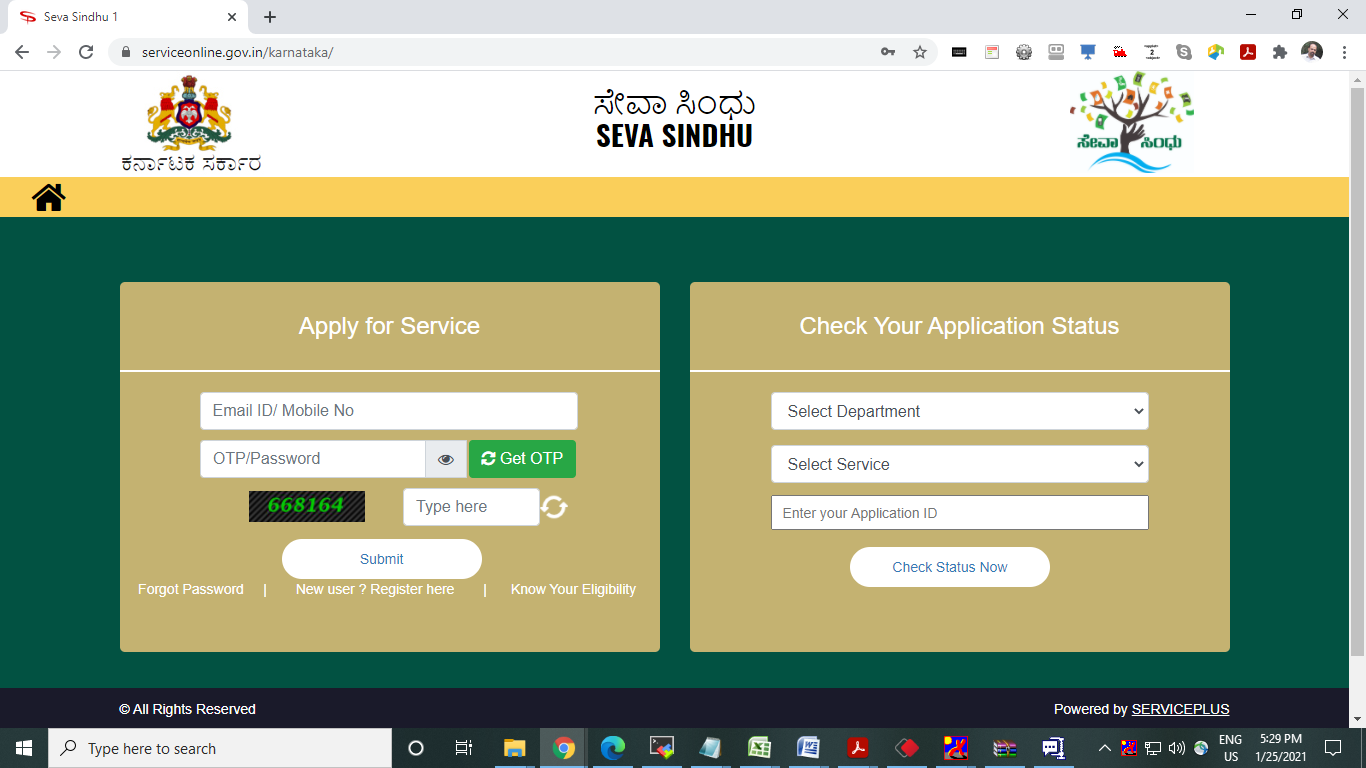Click the Email ID/Mobile No field
Viewport: 1366px width, 768px height.
click(388, 411)
